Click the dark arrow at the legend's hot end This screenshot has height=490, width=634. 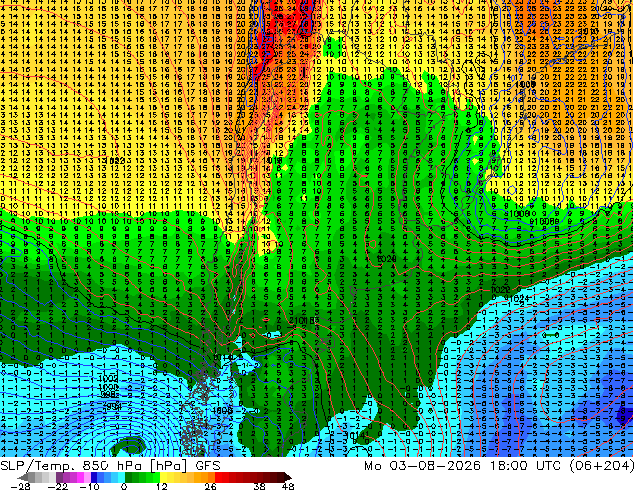tap(288, 477)
